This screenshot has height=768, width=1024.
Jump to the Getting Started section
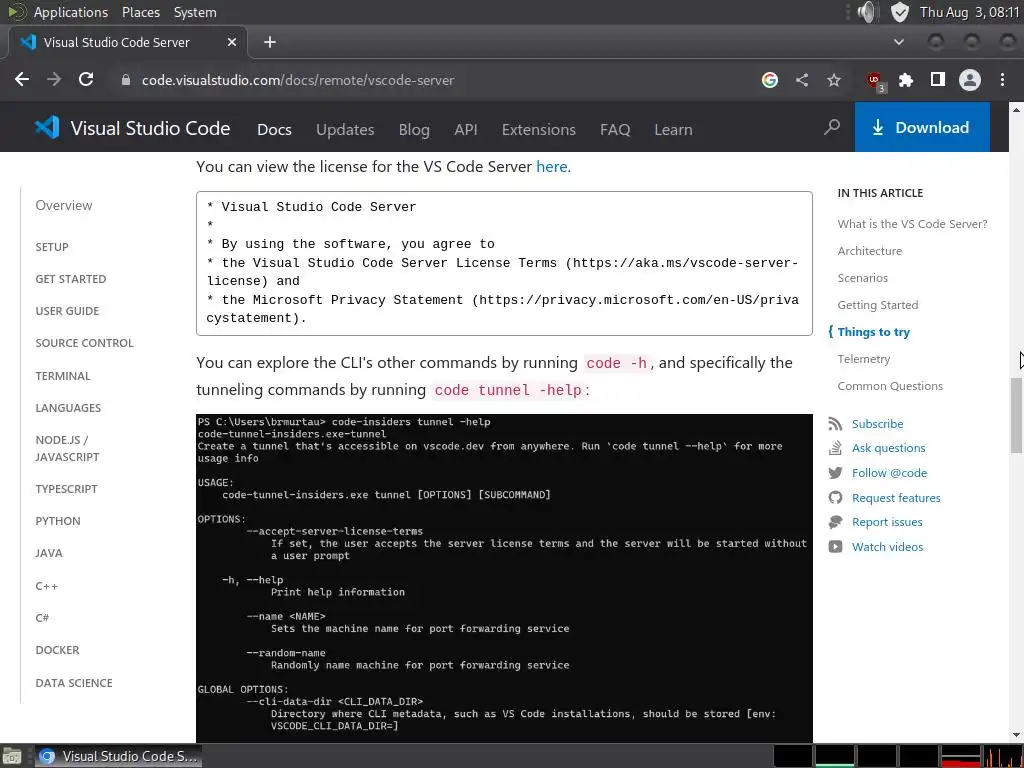(878, 305)
